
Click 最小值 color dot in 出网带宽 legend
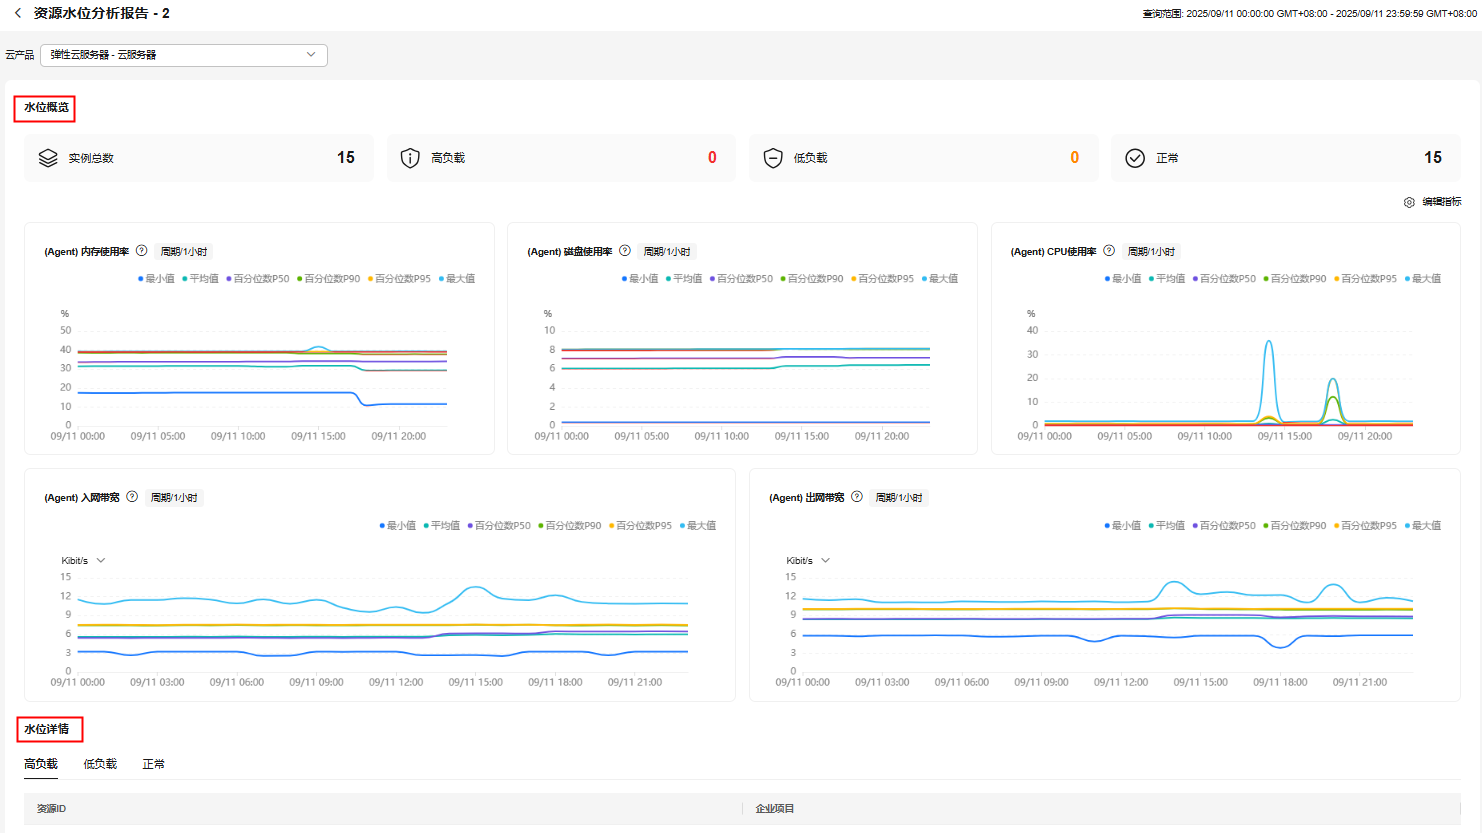point(1107,526)
